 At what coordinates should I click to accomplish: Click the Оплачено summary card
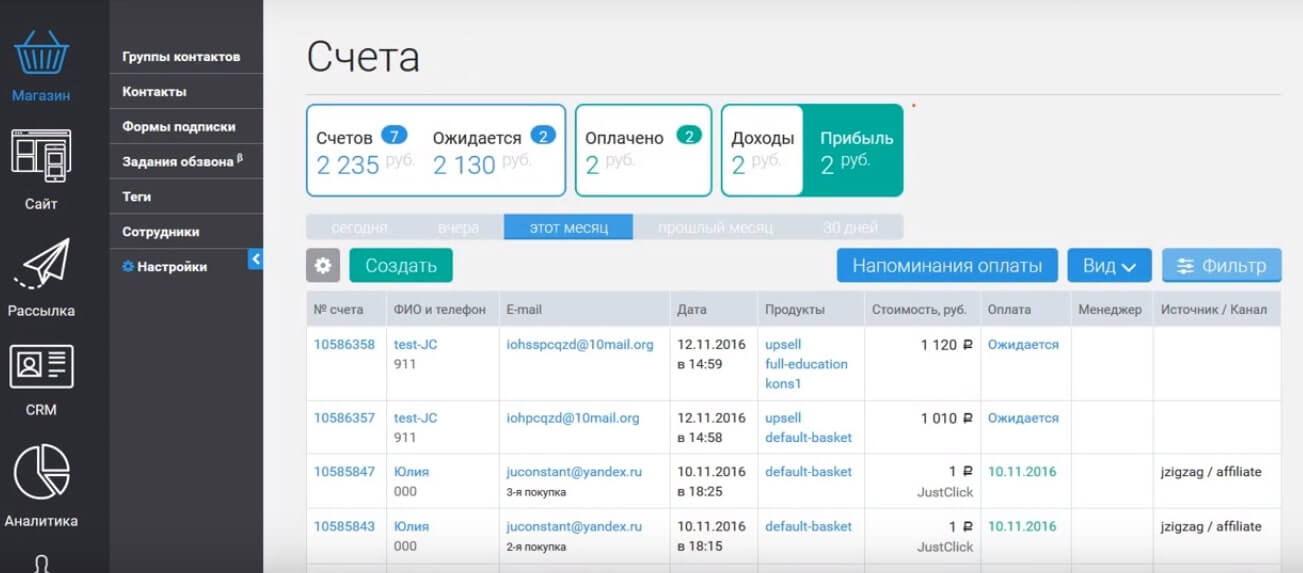(643, 151)
